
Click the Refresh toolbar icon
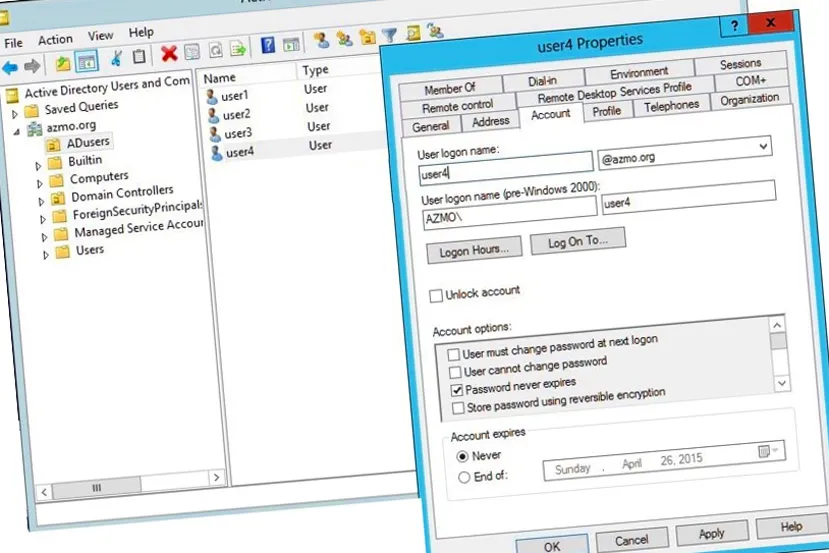point(216,50)
